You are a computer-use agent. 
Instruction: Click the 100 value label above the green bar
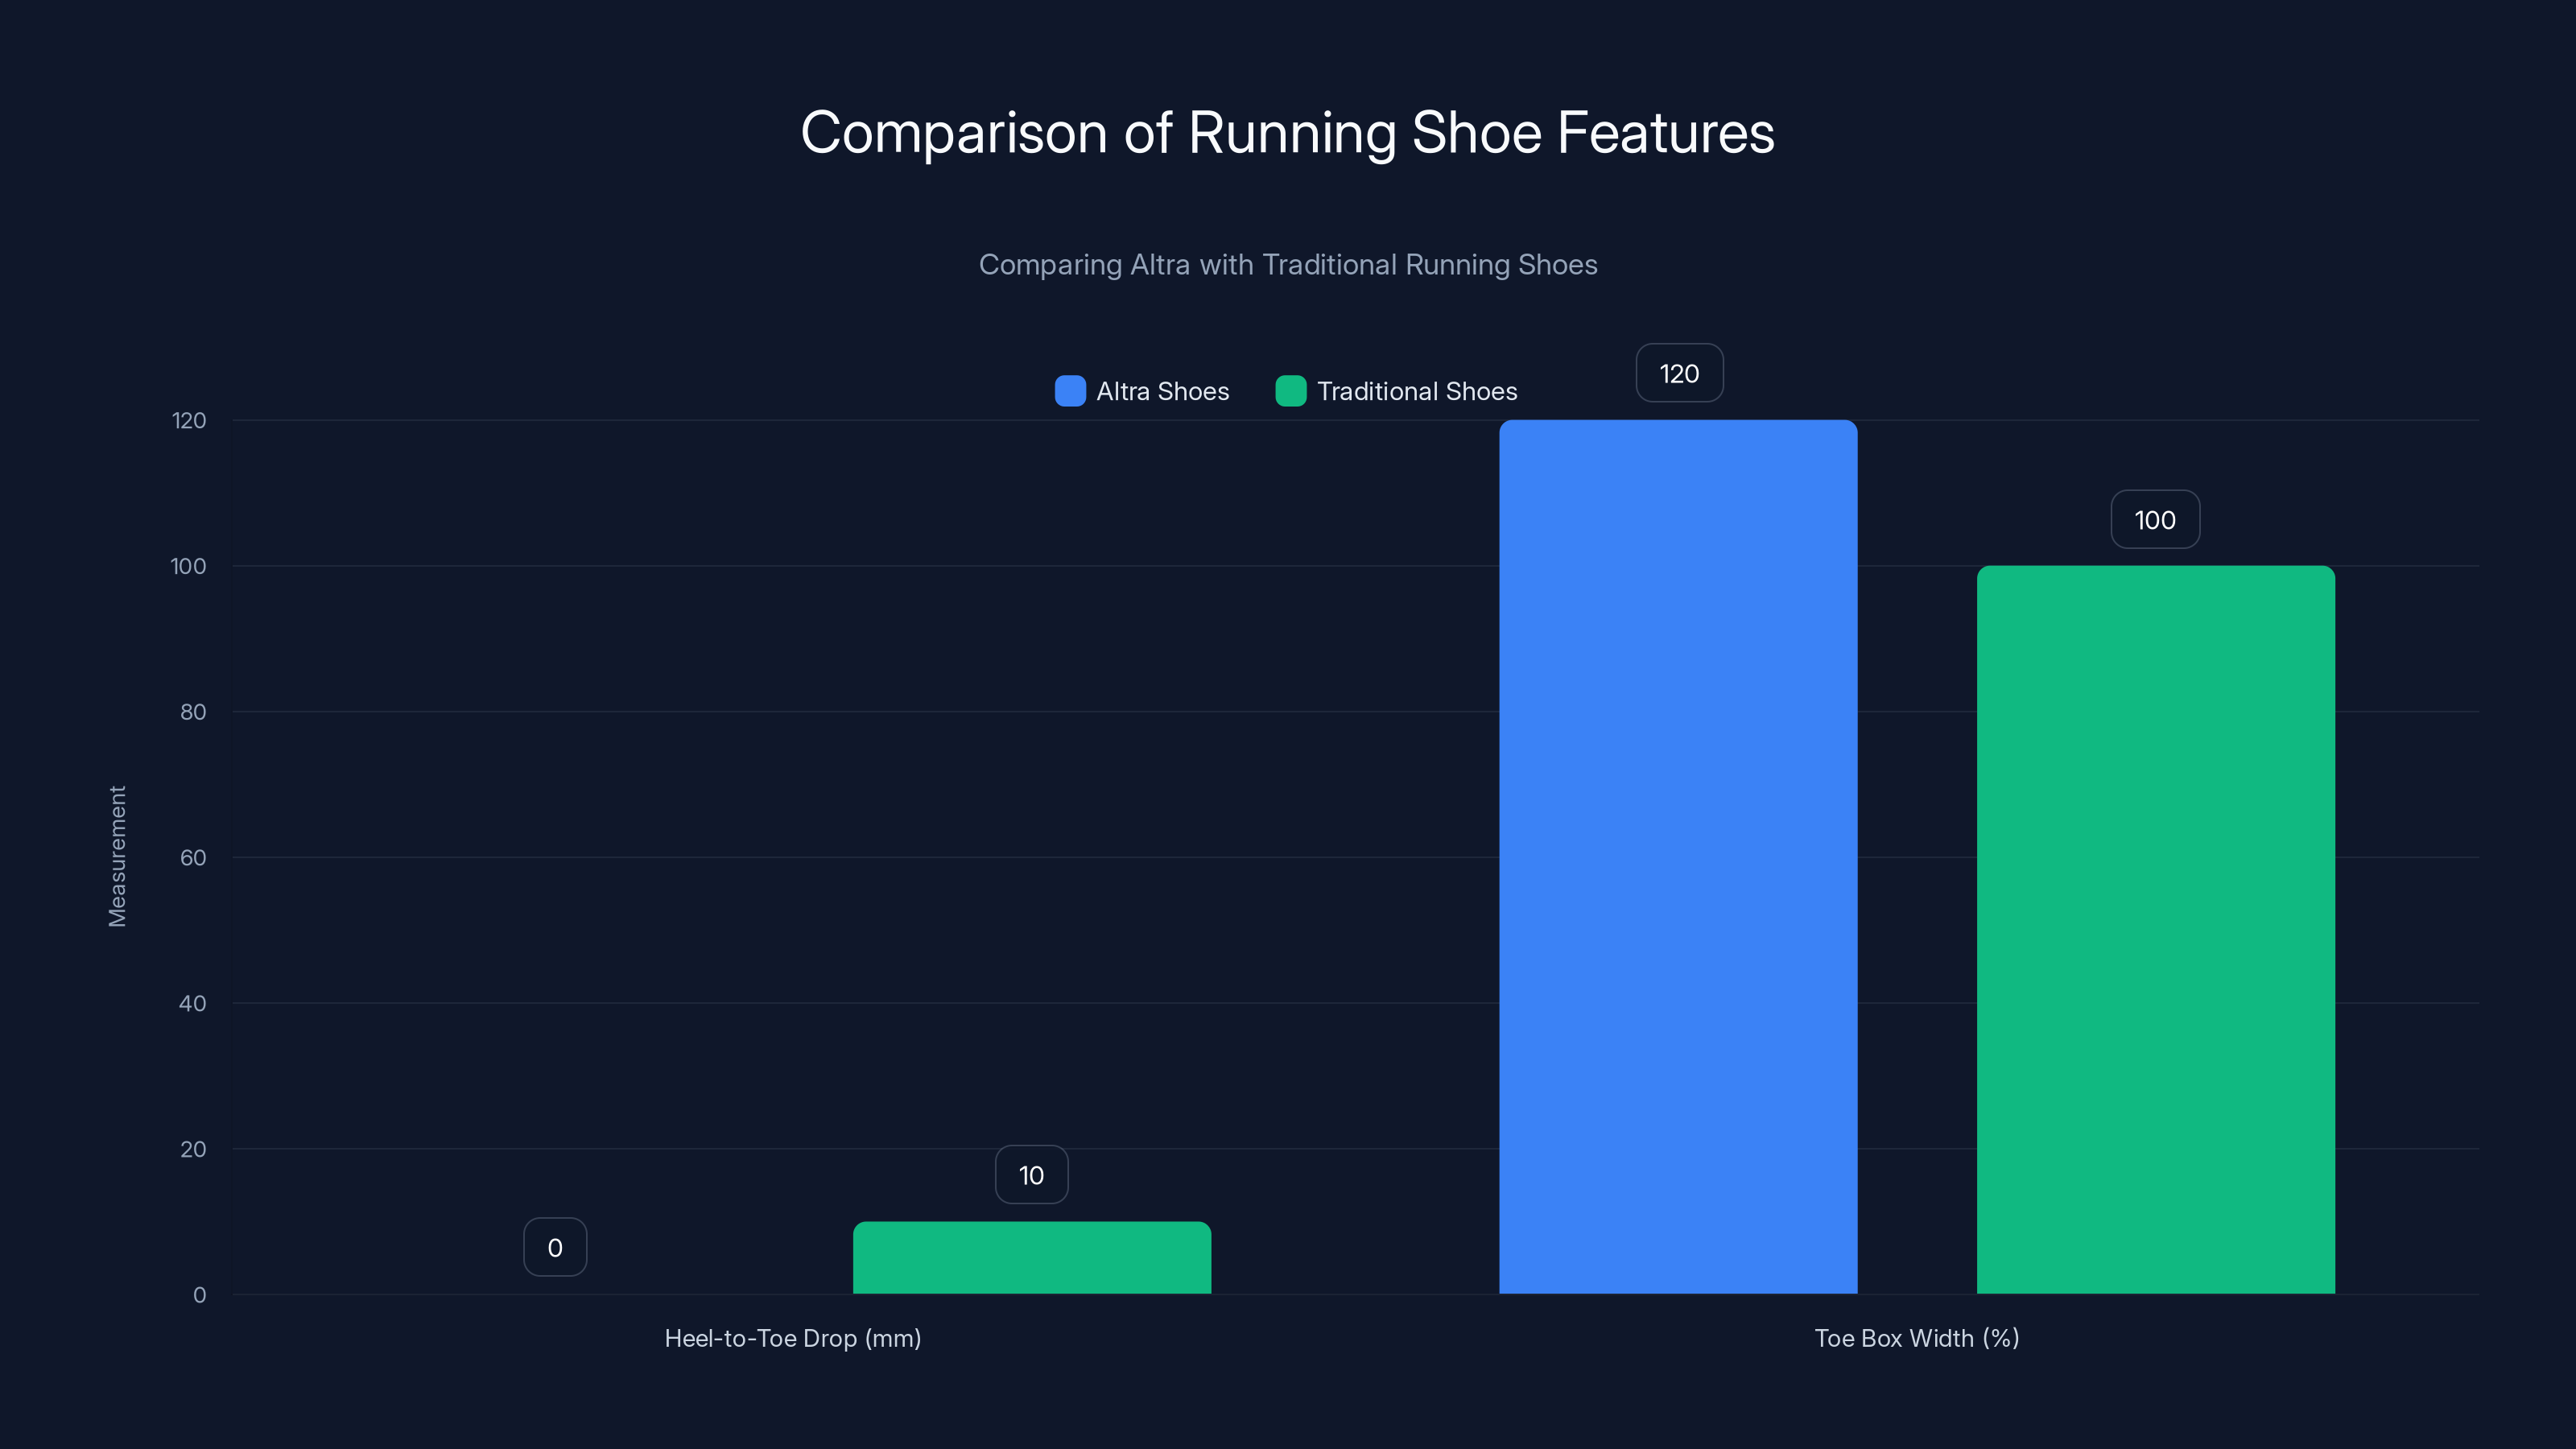2154,519
